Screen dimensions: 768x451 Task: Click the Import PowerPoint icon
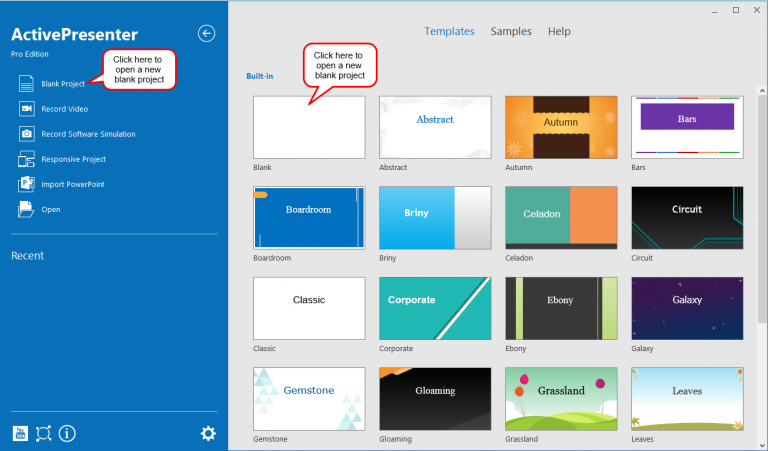pyautogui.click(x=26, y=184)
